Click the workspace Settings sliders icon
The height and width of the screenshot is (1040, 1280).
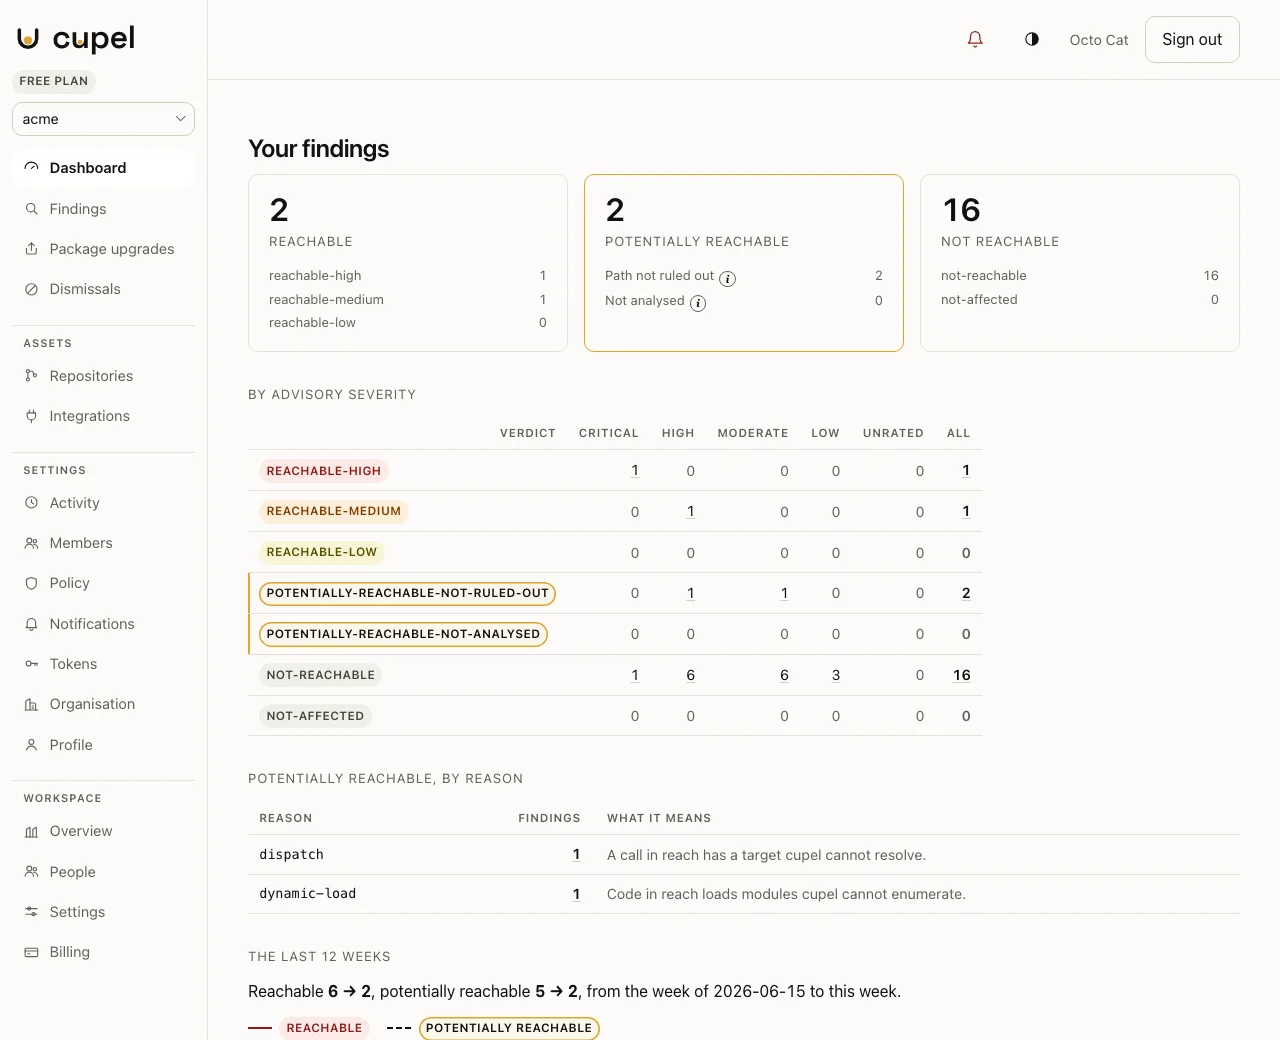(31, 912)
